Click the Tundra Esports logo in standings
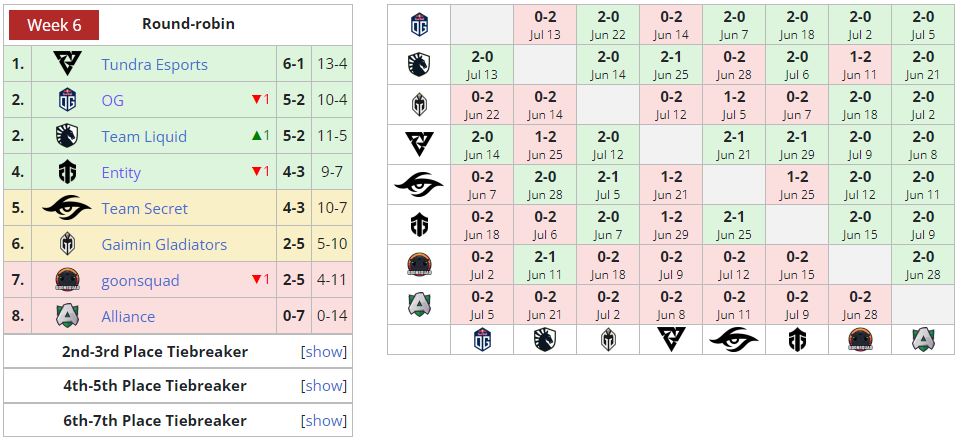This screenshot has height=443, width=961. (66, 65)
